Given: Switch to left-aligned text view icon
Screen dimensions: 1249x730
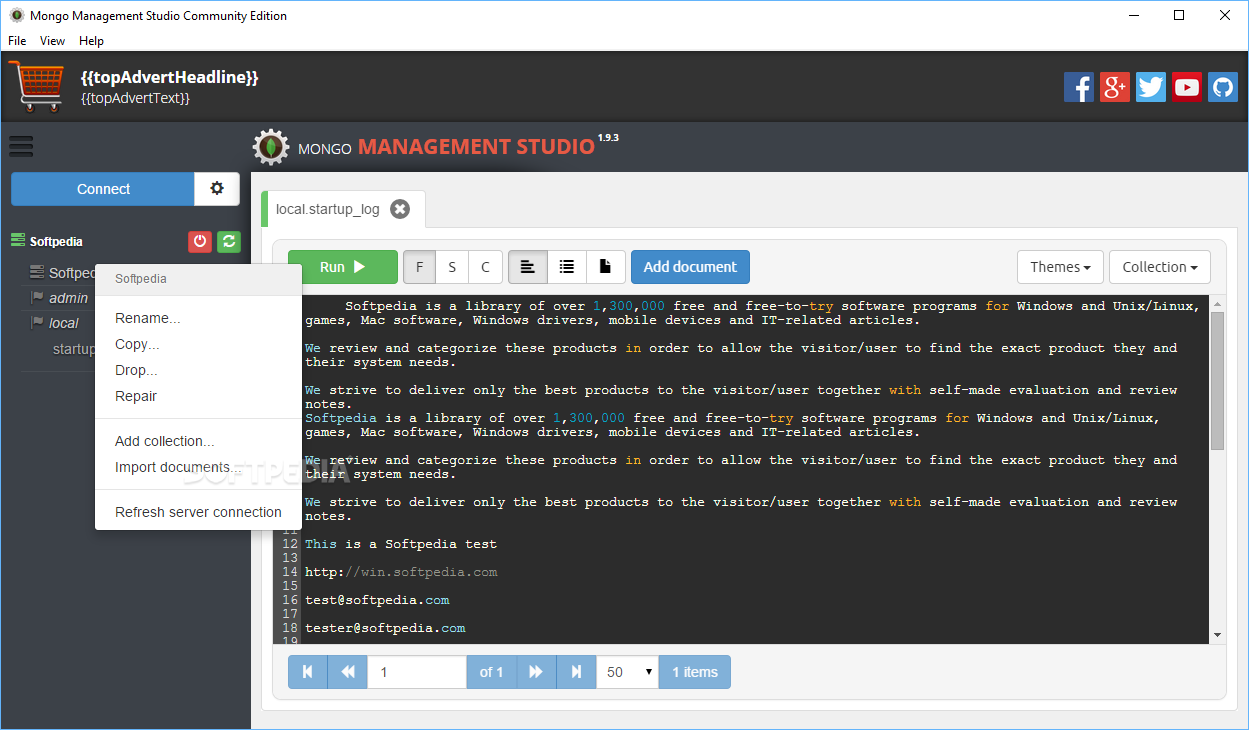Looking at the screenshot, I should coord(528,267).
